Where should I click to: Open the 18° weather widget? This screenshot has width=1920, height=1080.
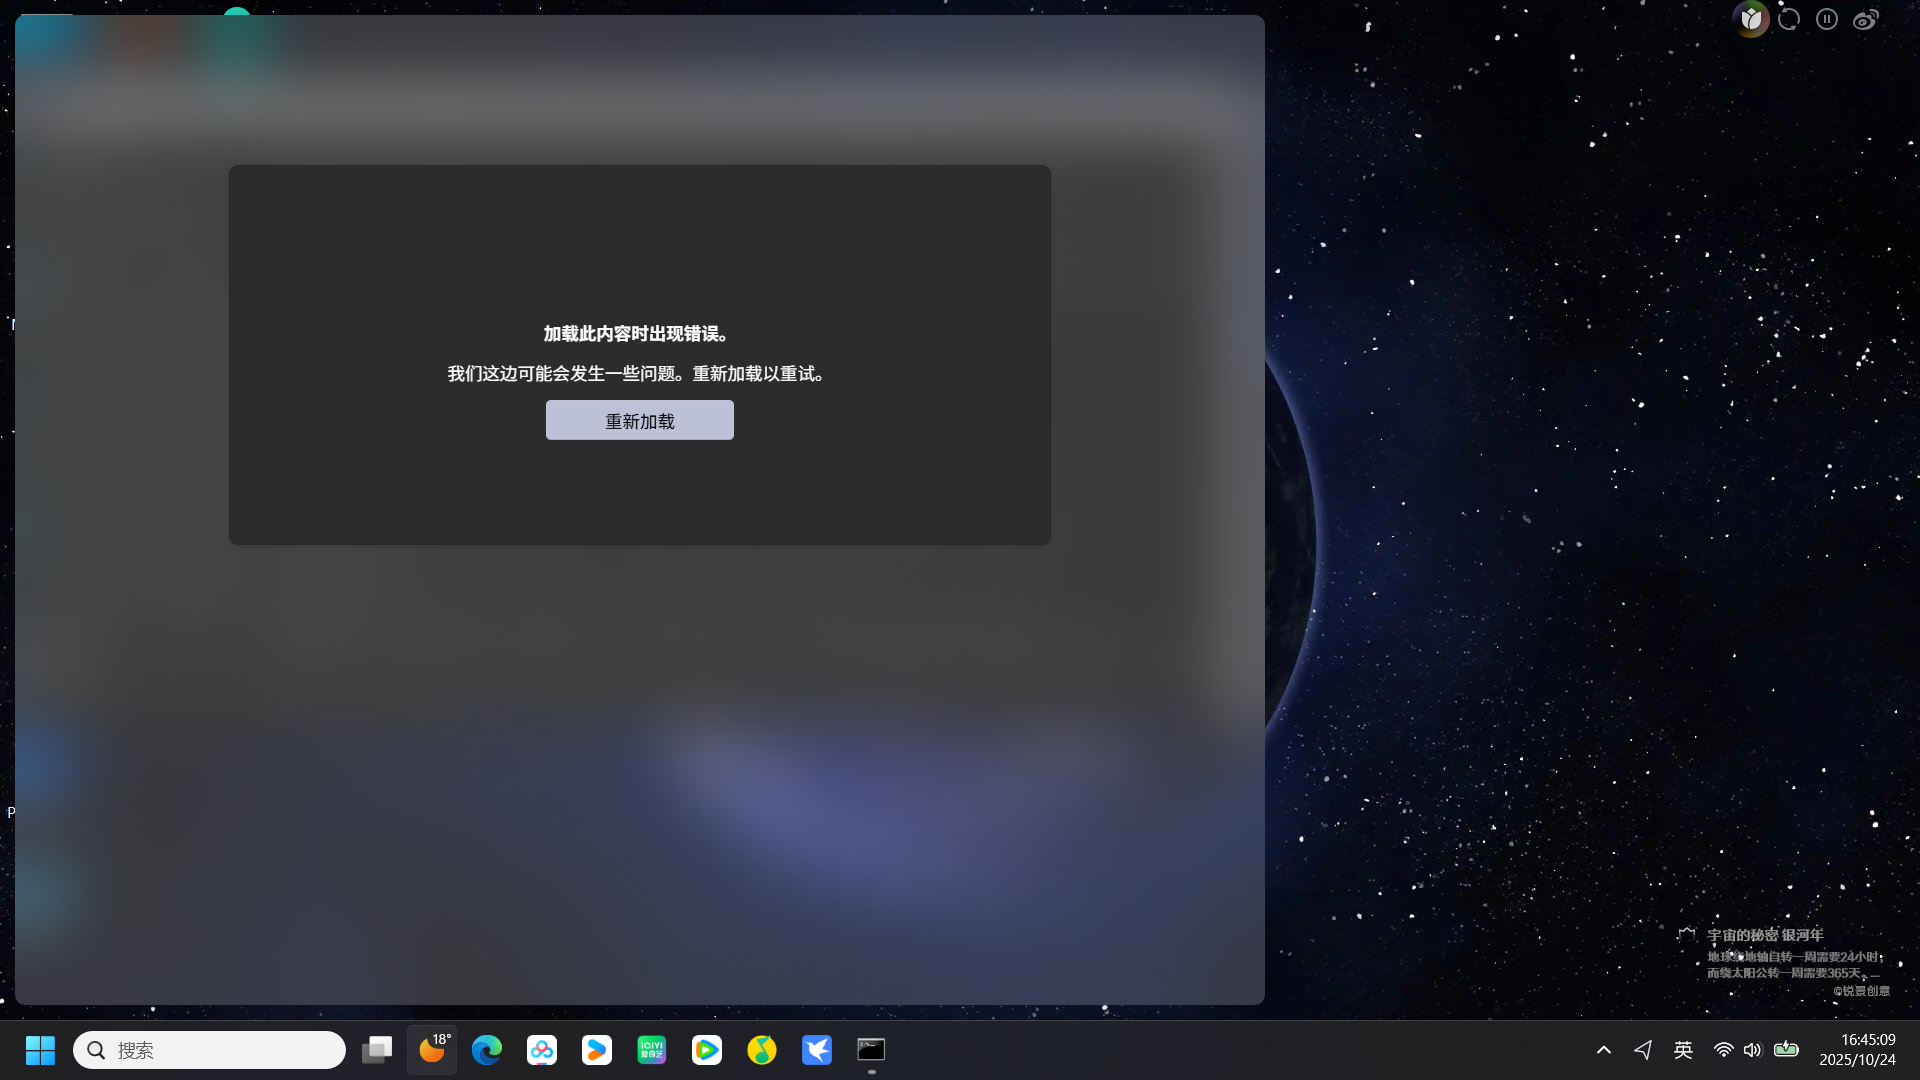432,1050
